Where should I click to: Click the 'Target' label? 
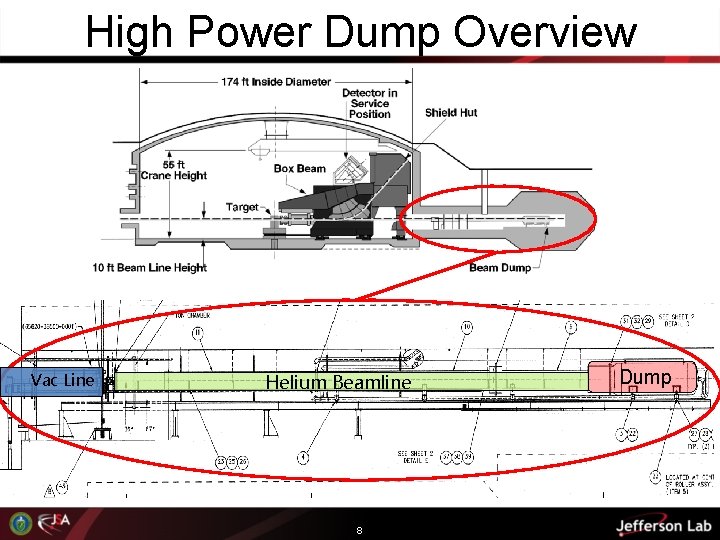(242, 207)
